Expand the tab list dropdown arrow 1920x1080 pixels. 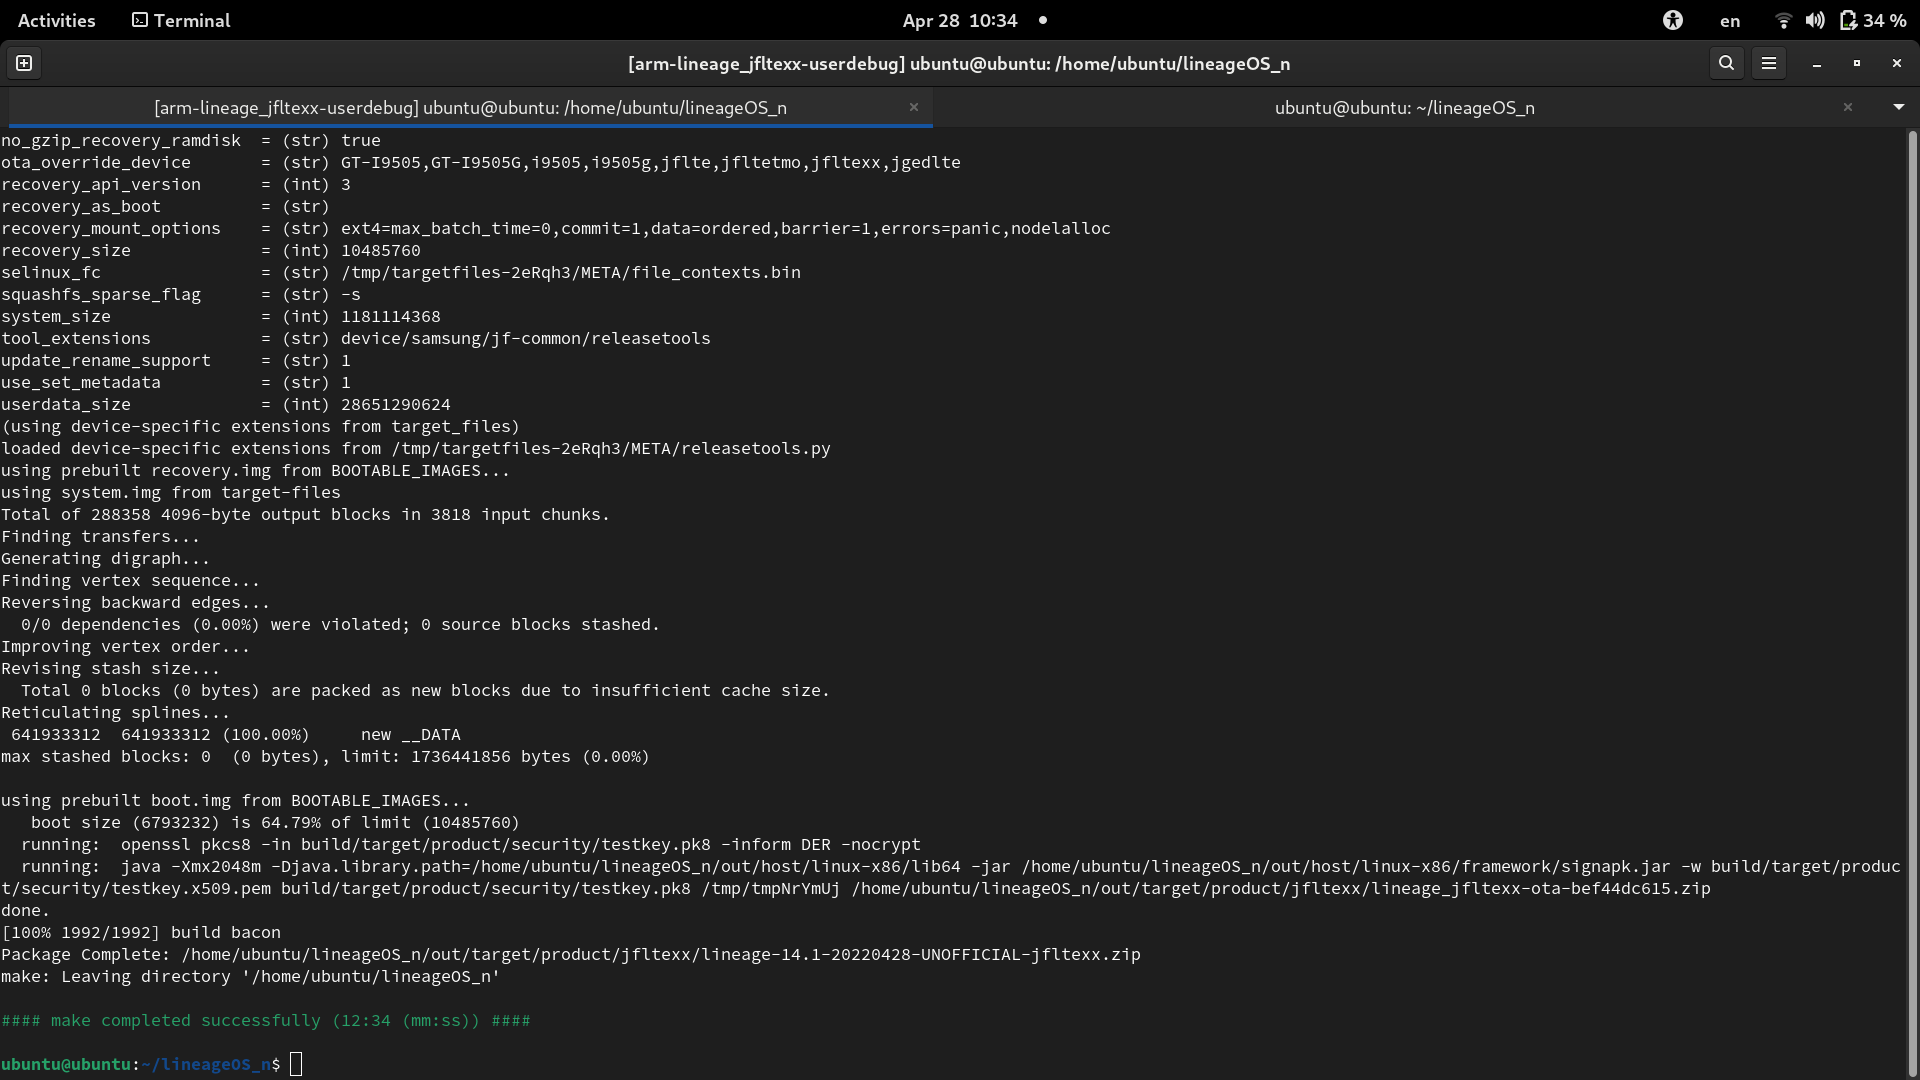tap(1899, 107)
